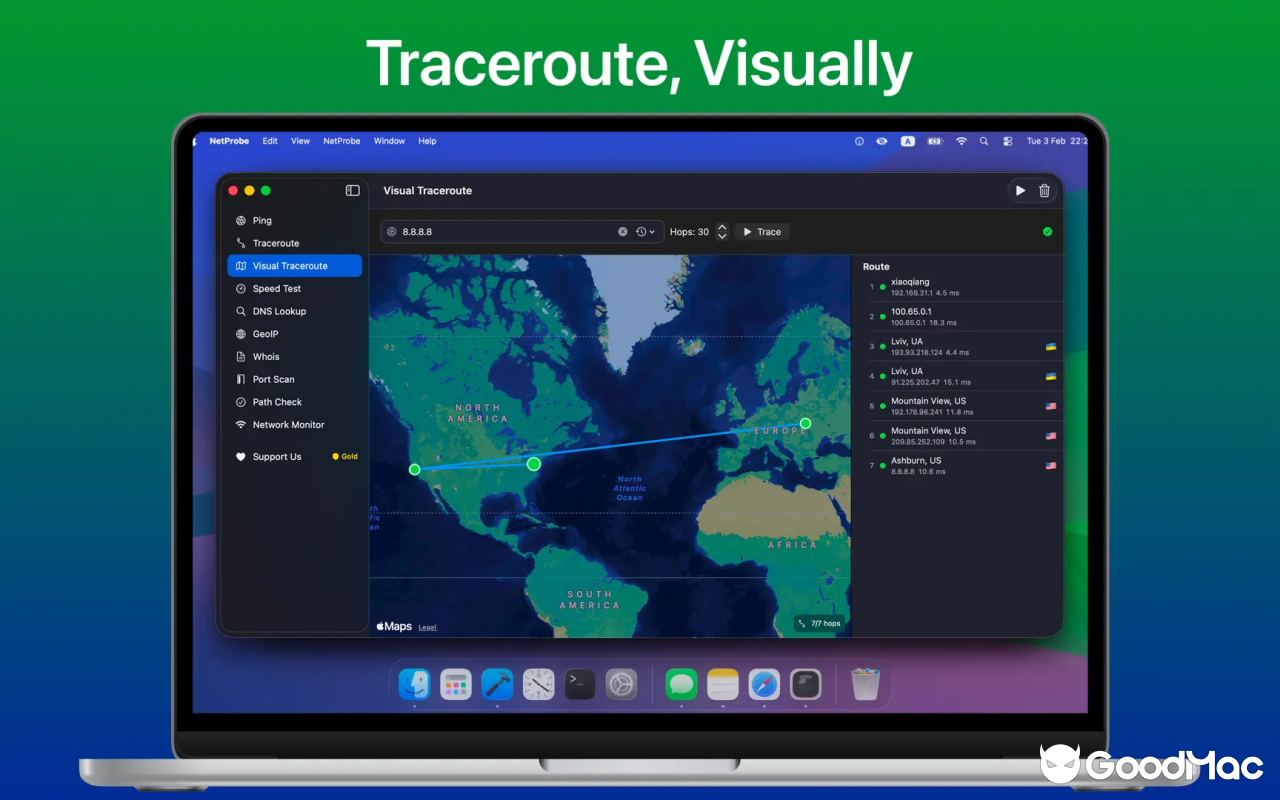Image resolution: width=1280 pixels, height=800 pixels.
Task: Select hop 6 Mountain View 209.85.252.109
Action: pos(958,436)
